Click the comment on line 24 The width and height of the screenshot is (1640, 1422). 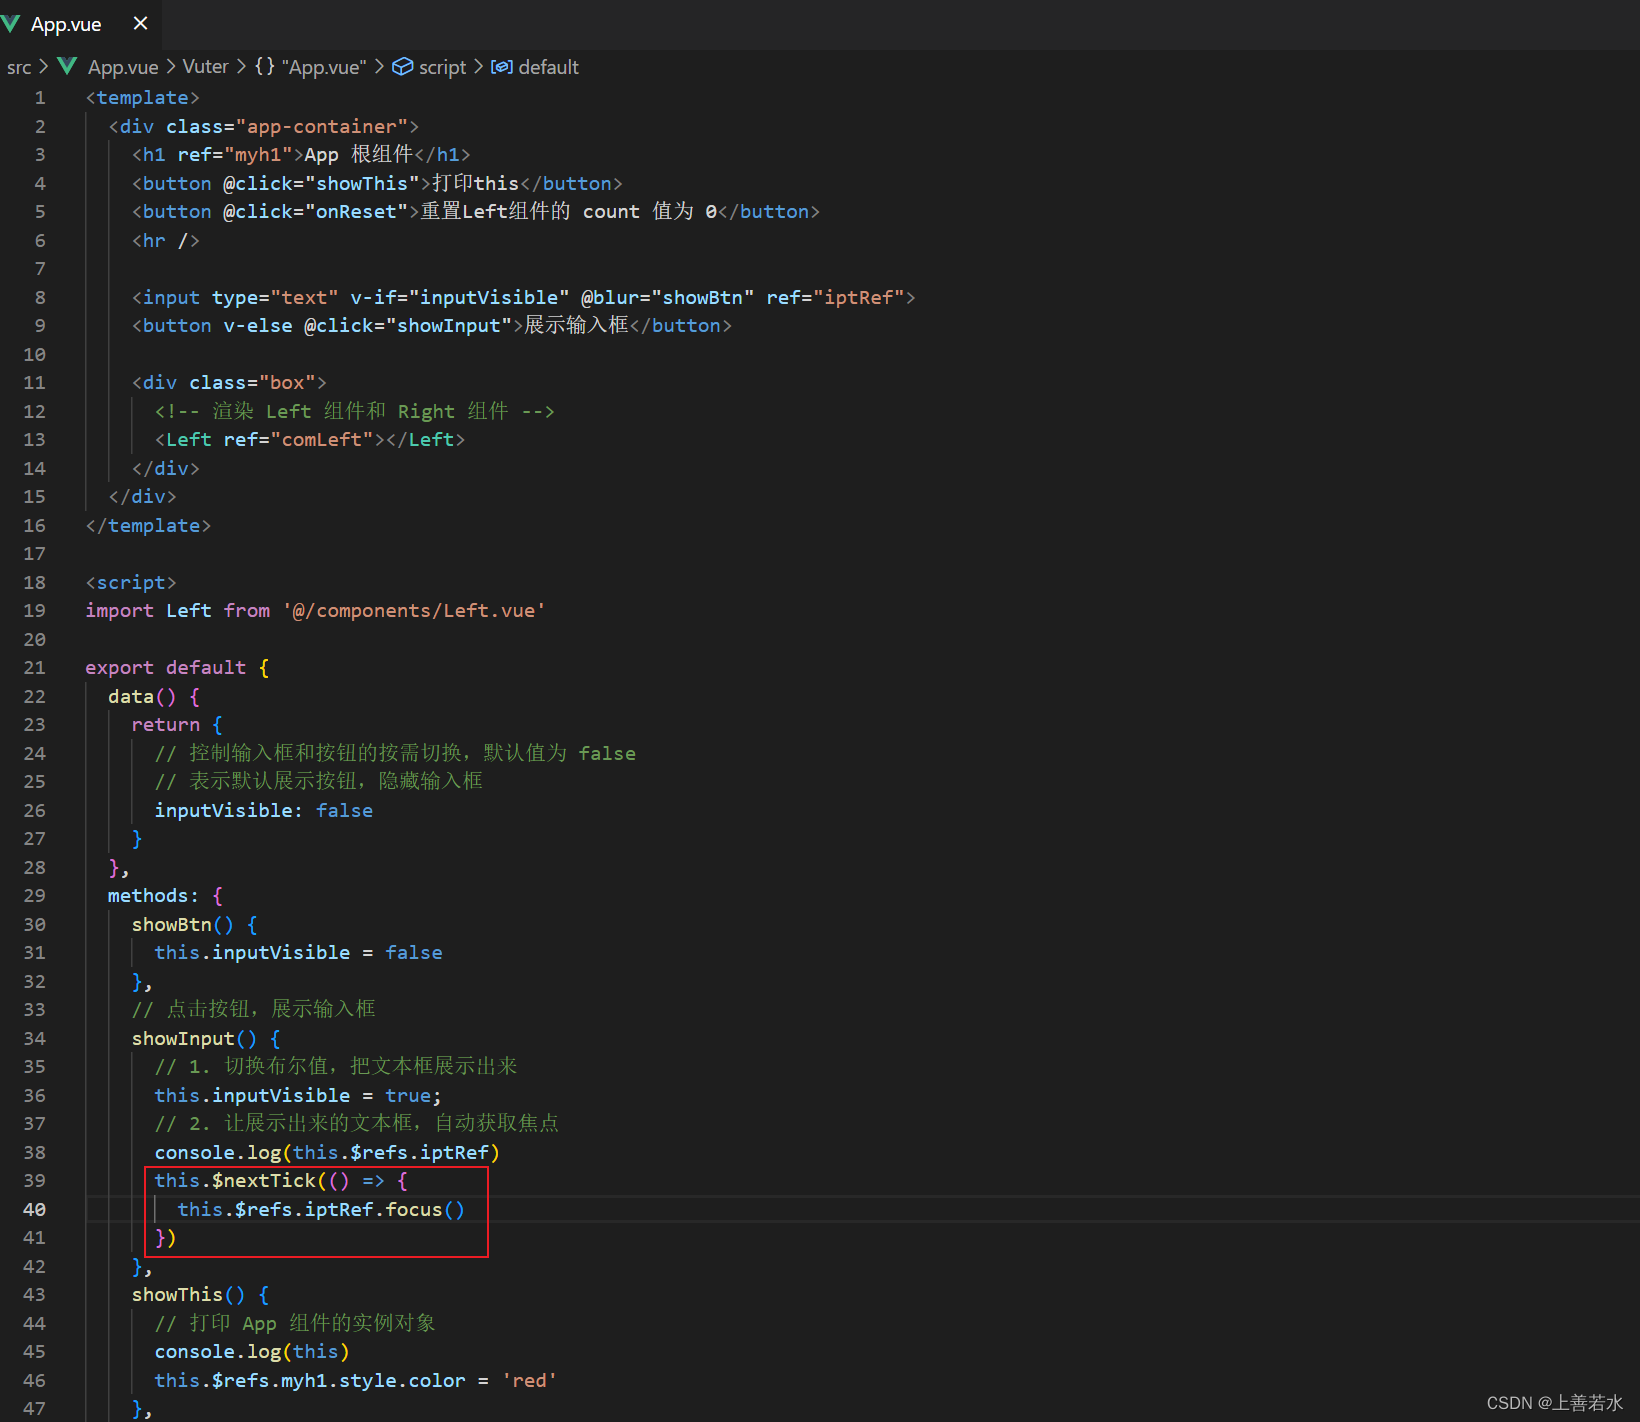click(395, 753)
